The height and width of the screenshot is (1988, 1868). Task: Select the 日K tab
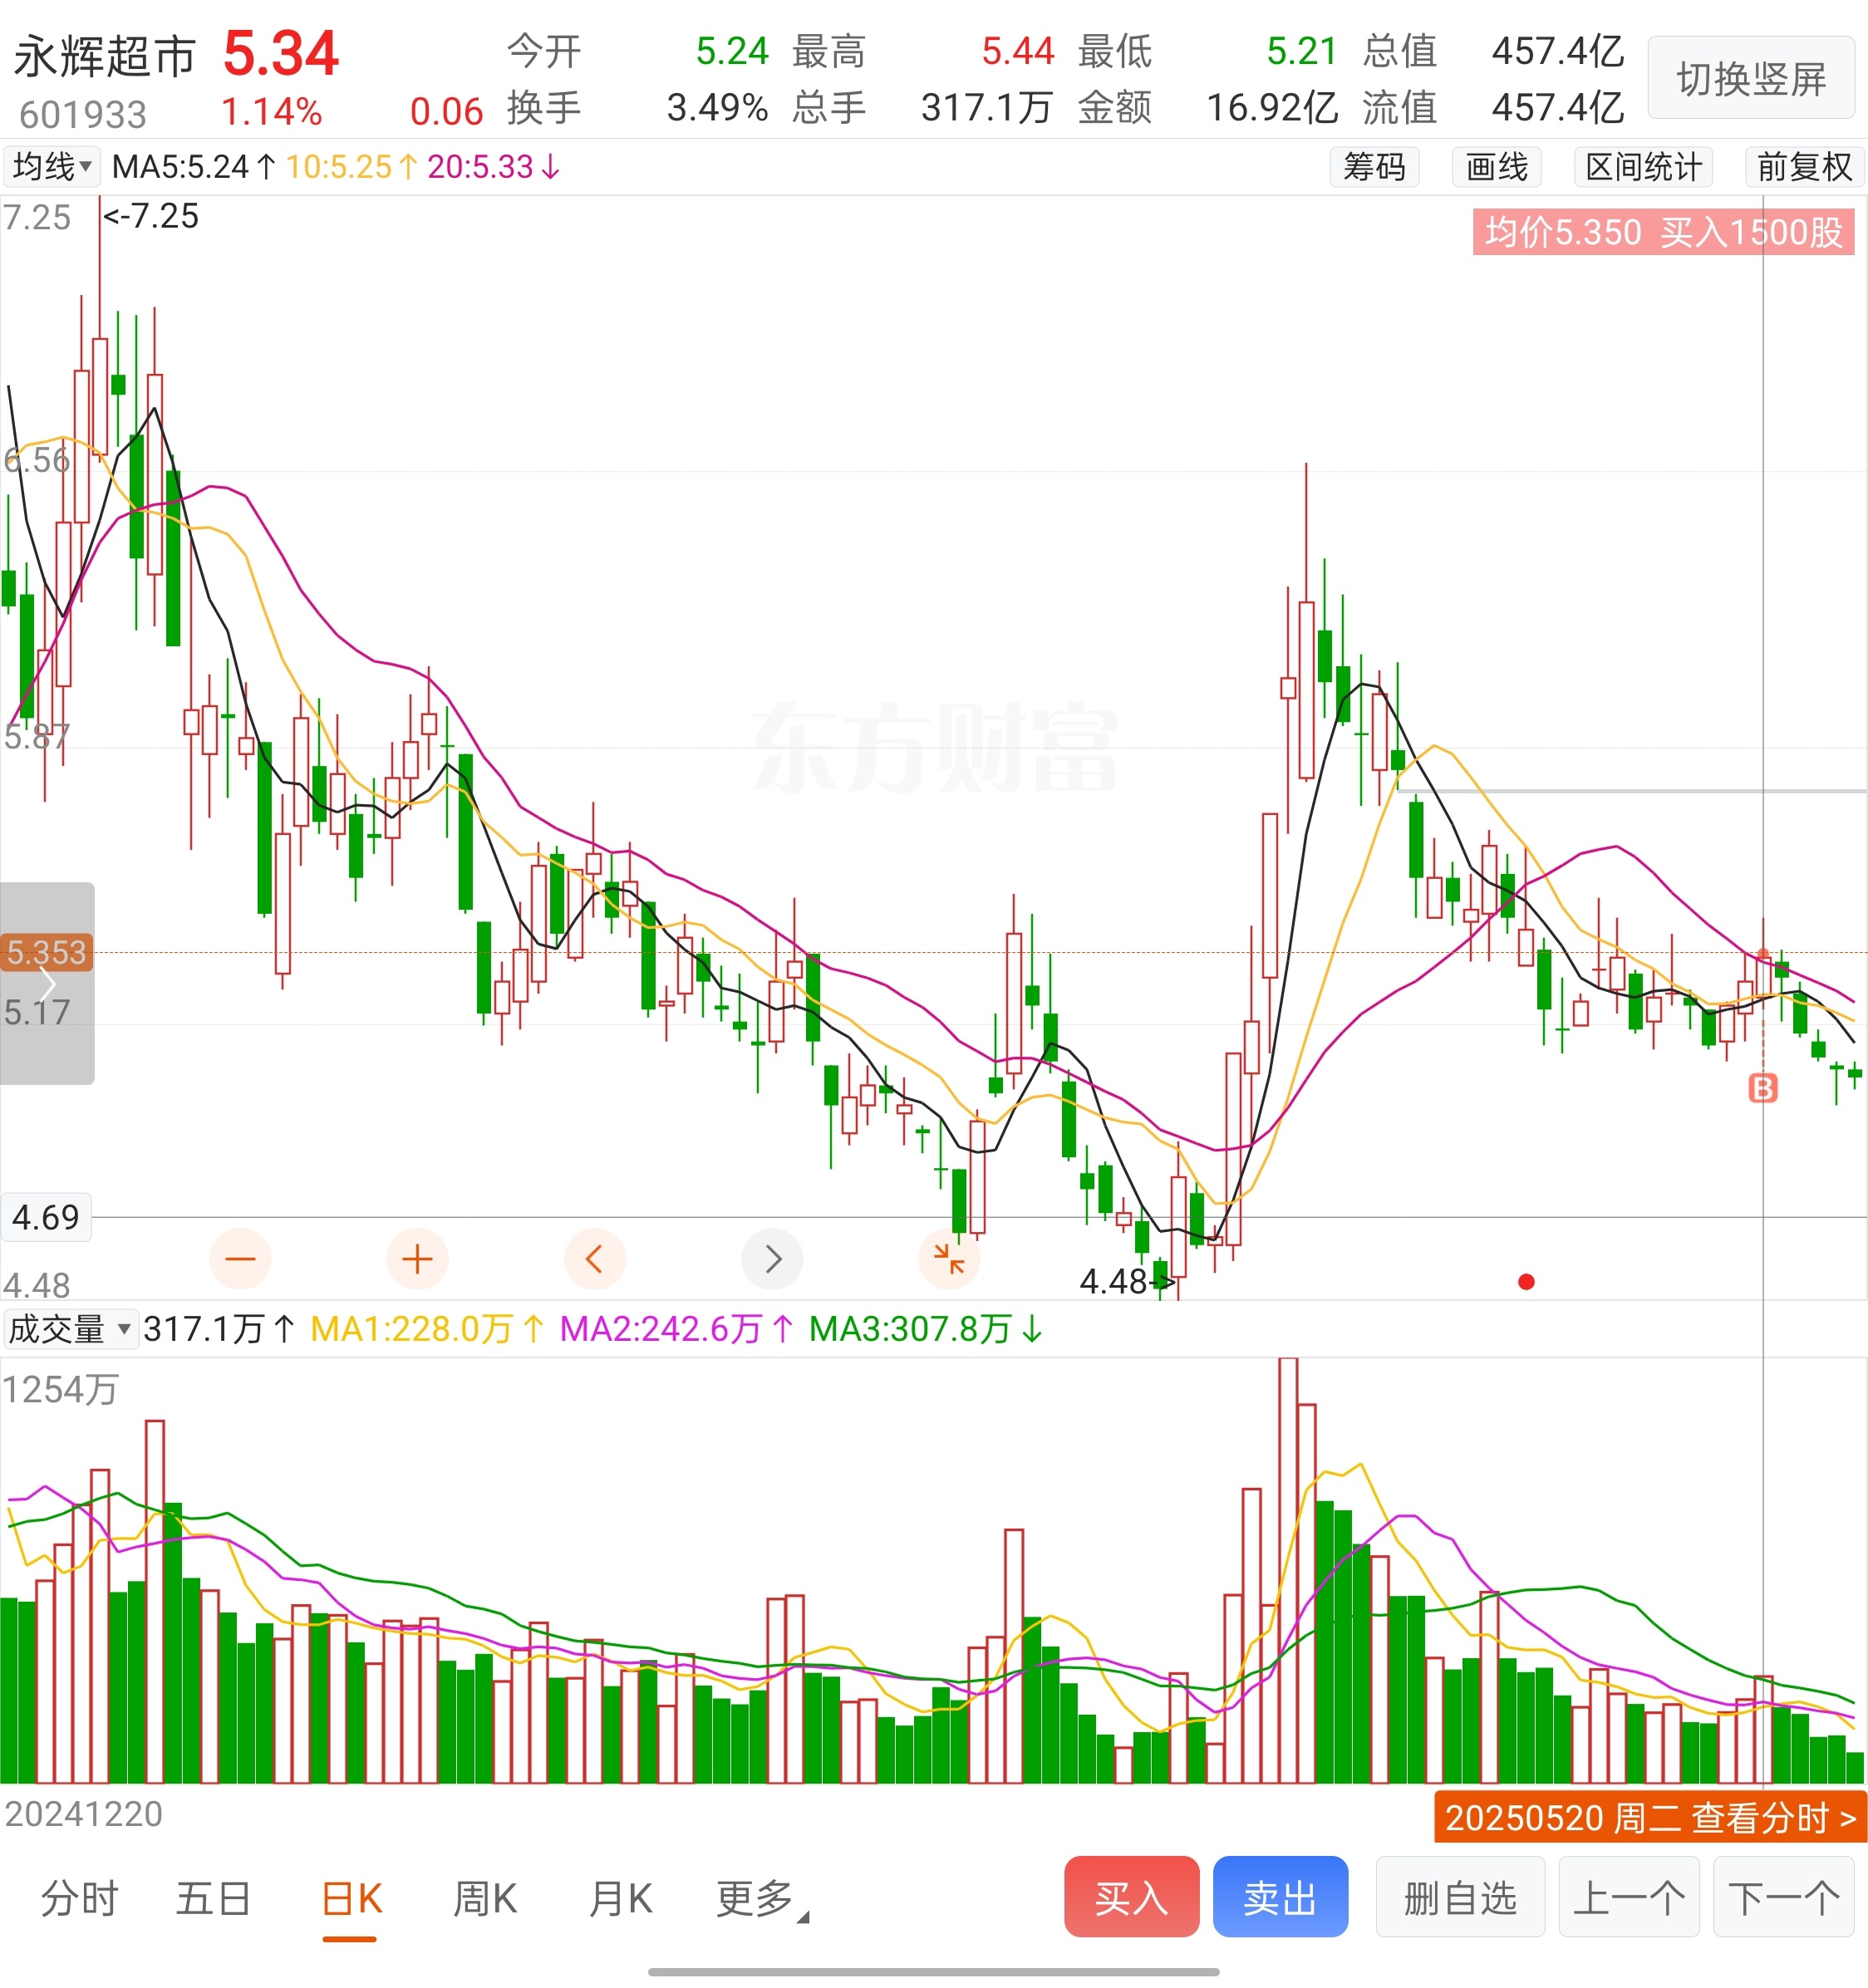(x=352, y=1899)
